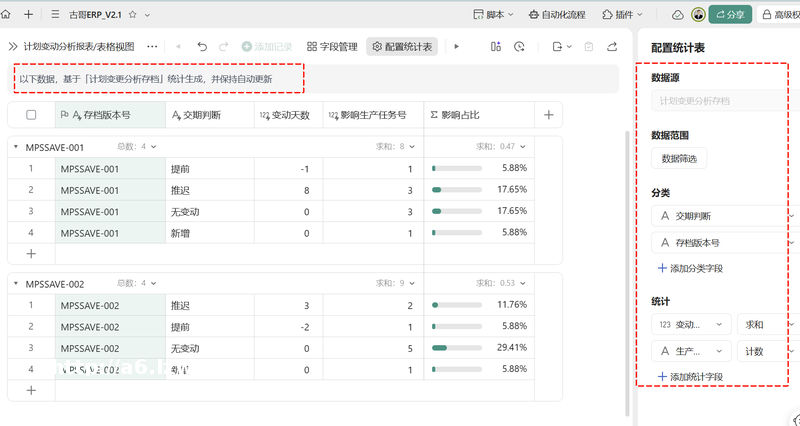Collapse the MPSSAVE-002 group

point(15,283)
